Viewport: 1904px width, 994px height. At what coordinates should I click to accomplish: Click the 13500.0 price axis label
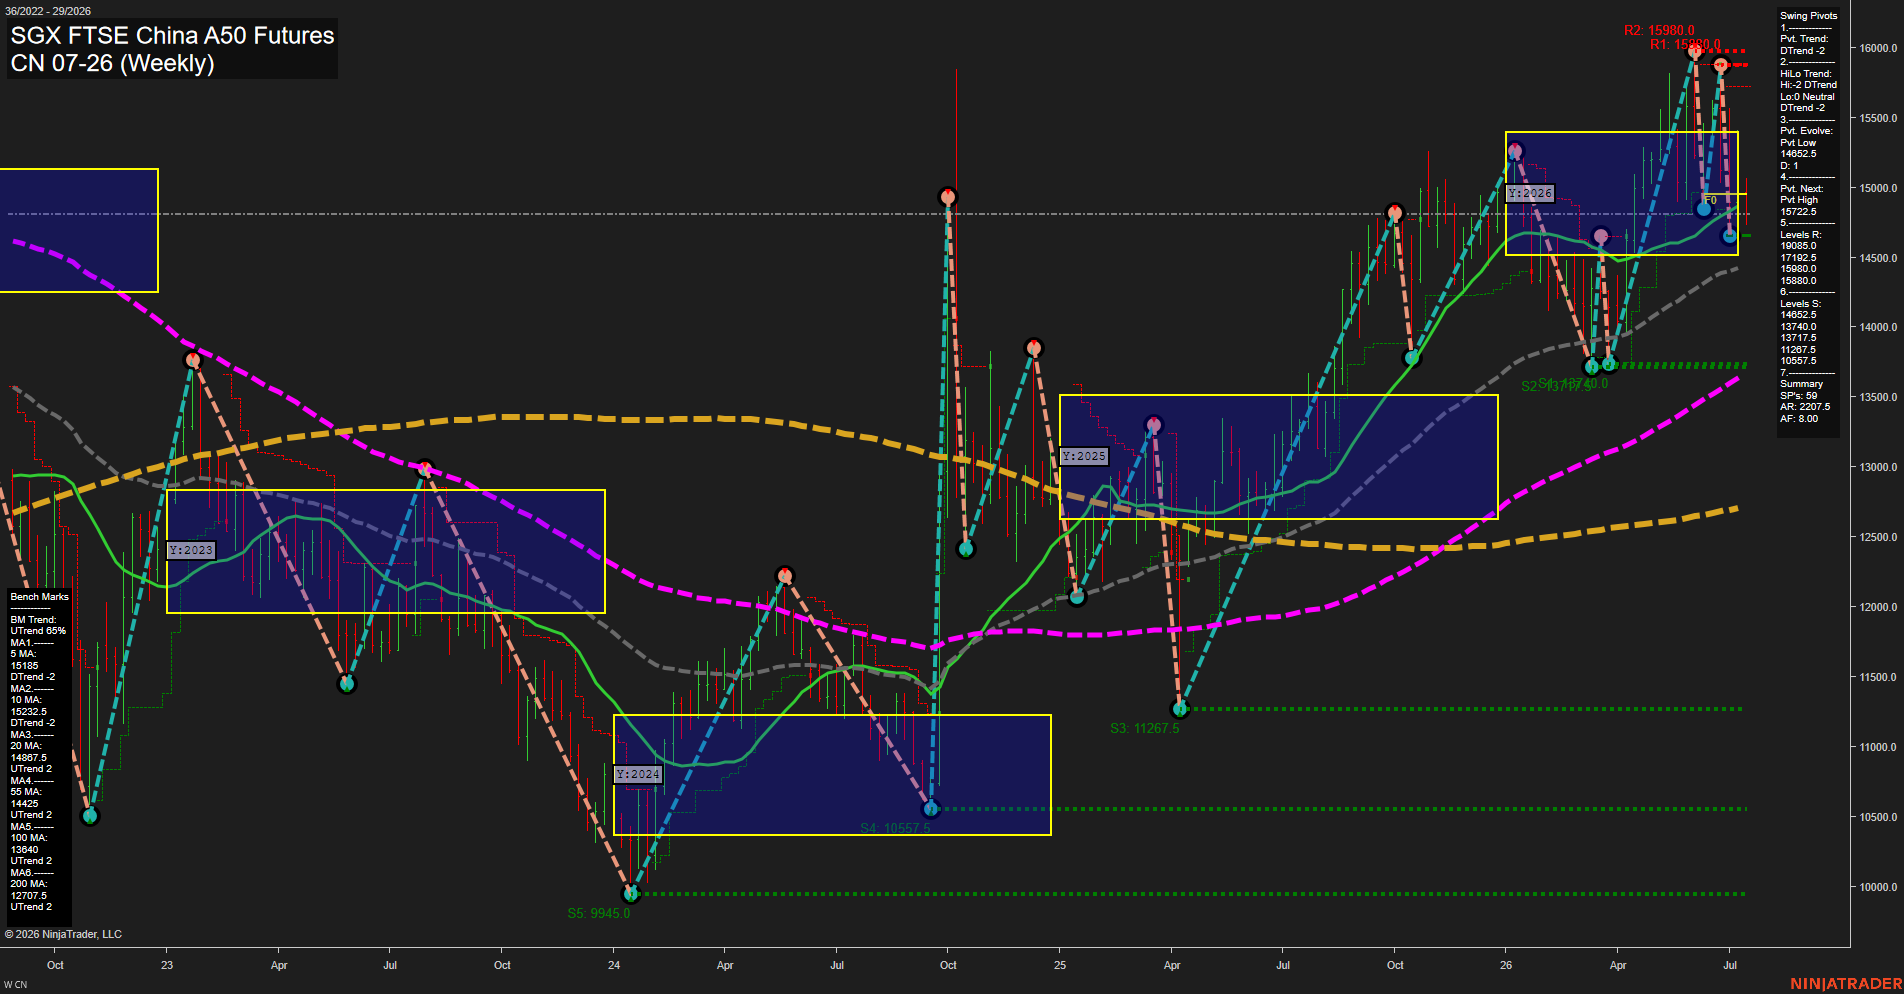1878,397
